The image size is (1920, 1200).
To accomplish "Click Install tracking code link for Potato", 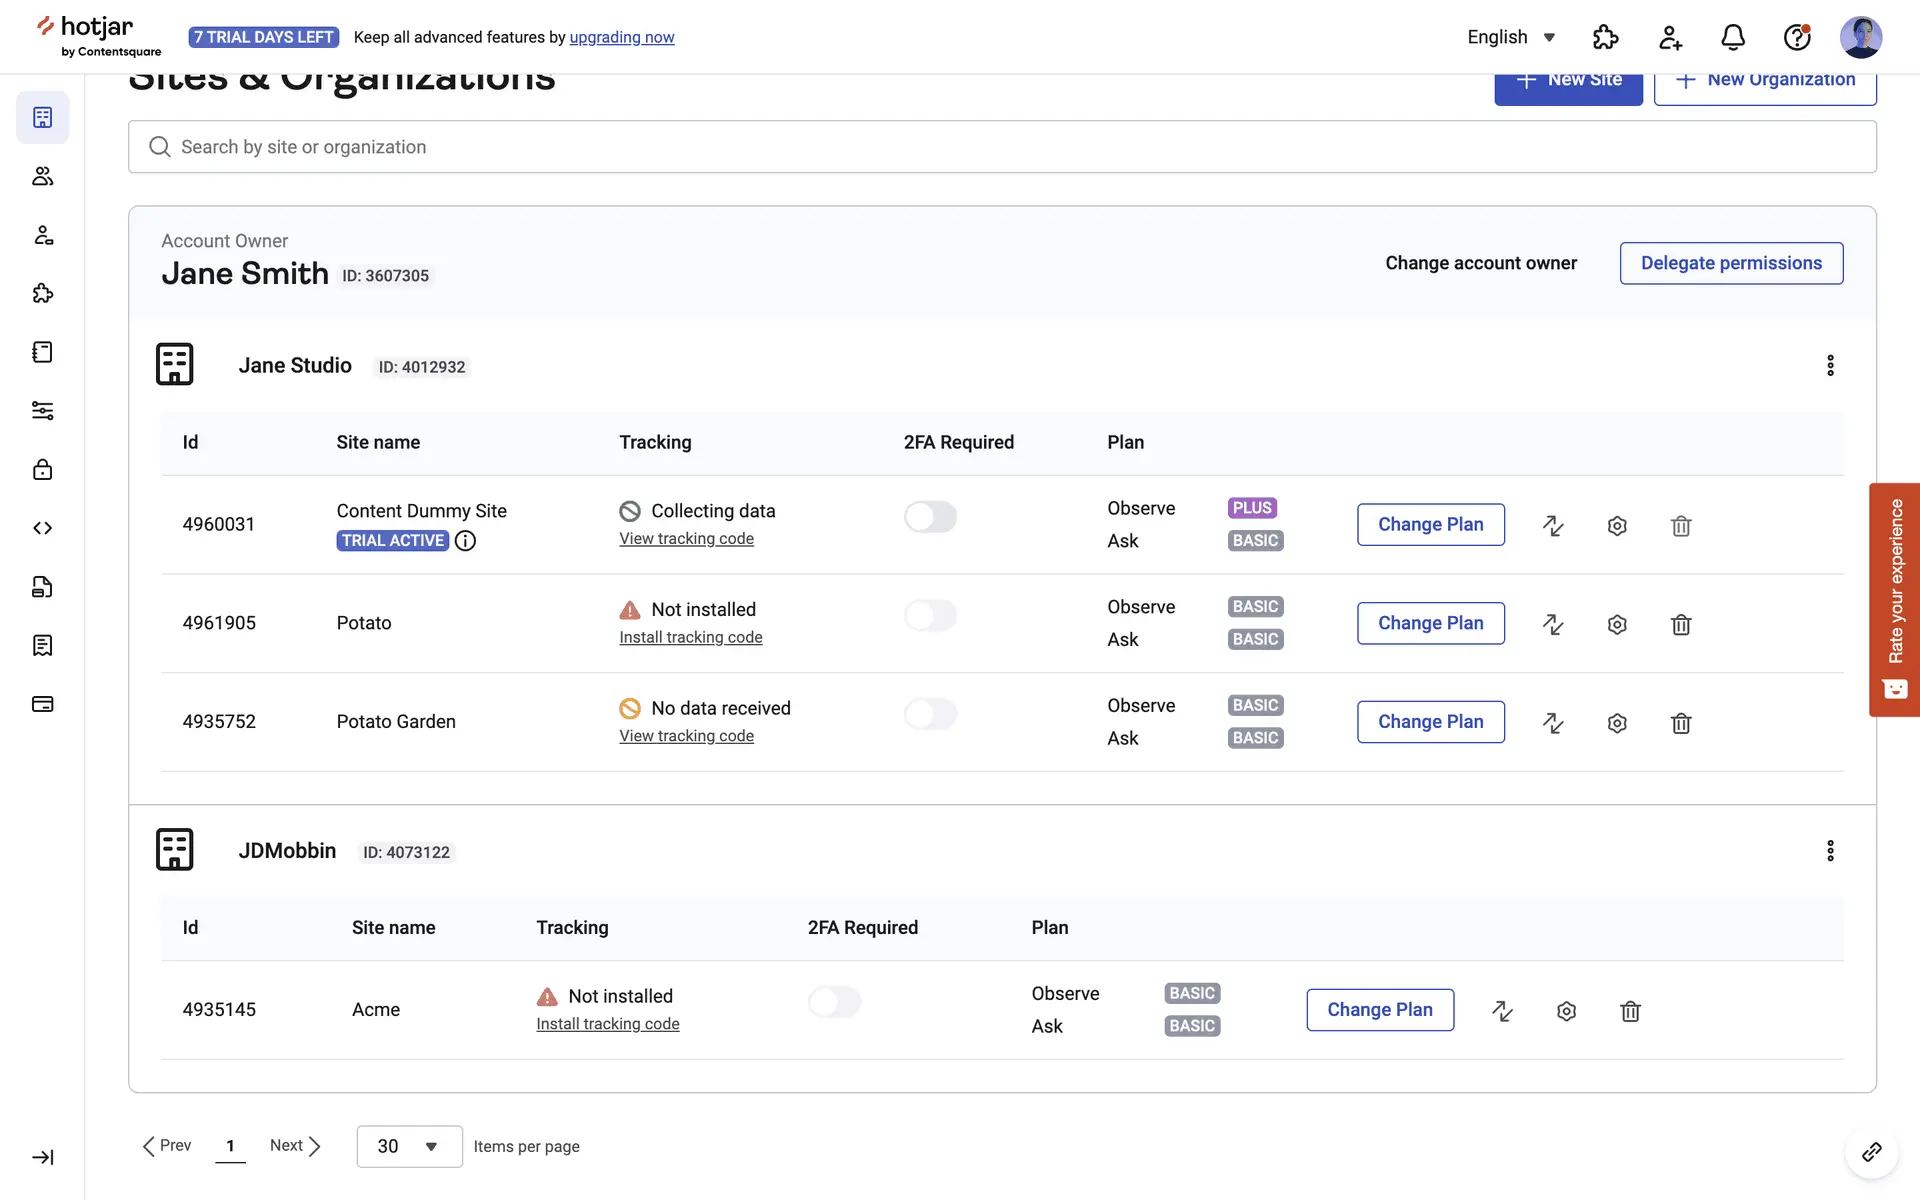I will pos(690,638).
